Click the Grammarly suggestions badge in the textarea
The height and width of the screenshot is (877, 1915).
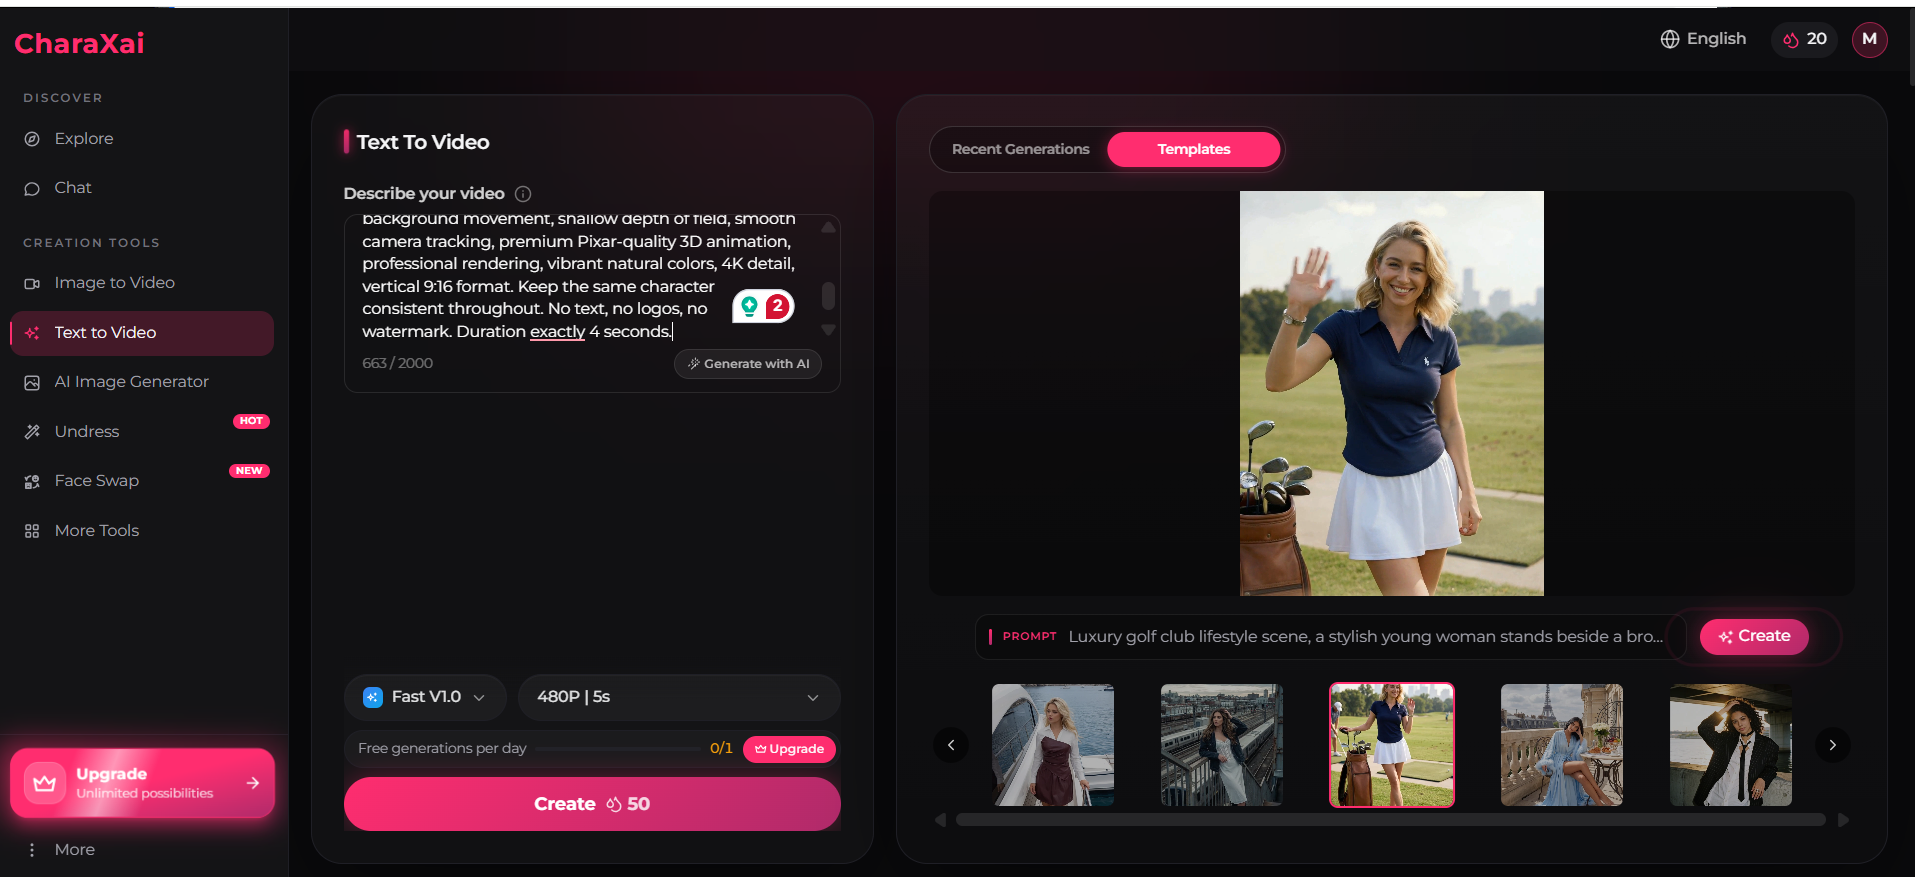763,306
